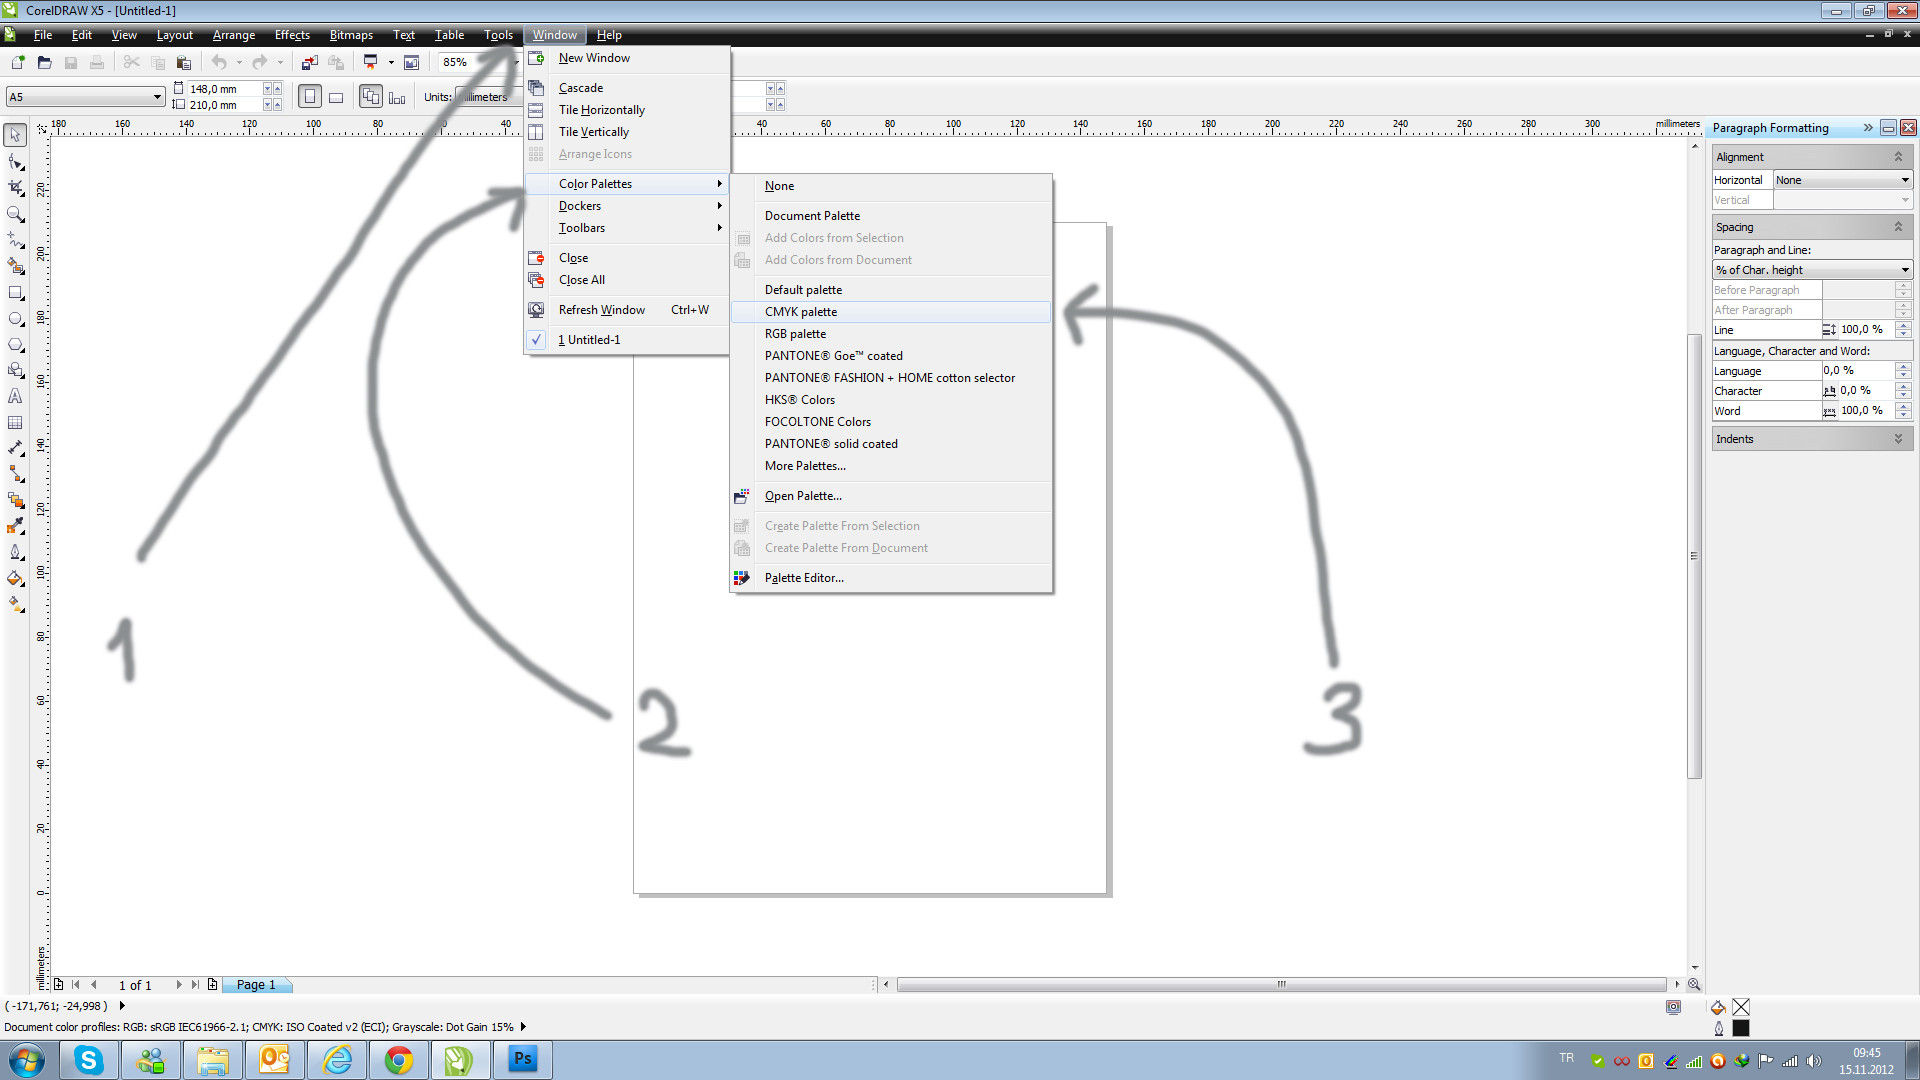Select the Crop tool
Image resolution: width=1920 pixels, height=1080 pixels.
[16, 188]
